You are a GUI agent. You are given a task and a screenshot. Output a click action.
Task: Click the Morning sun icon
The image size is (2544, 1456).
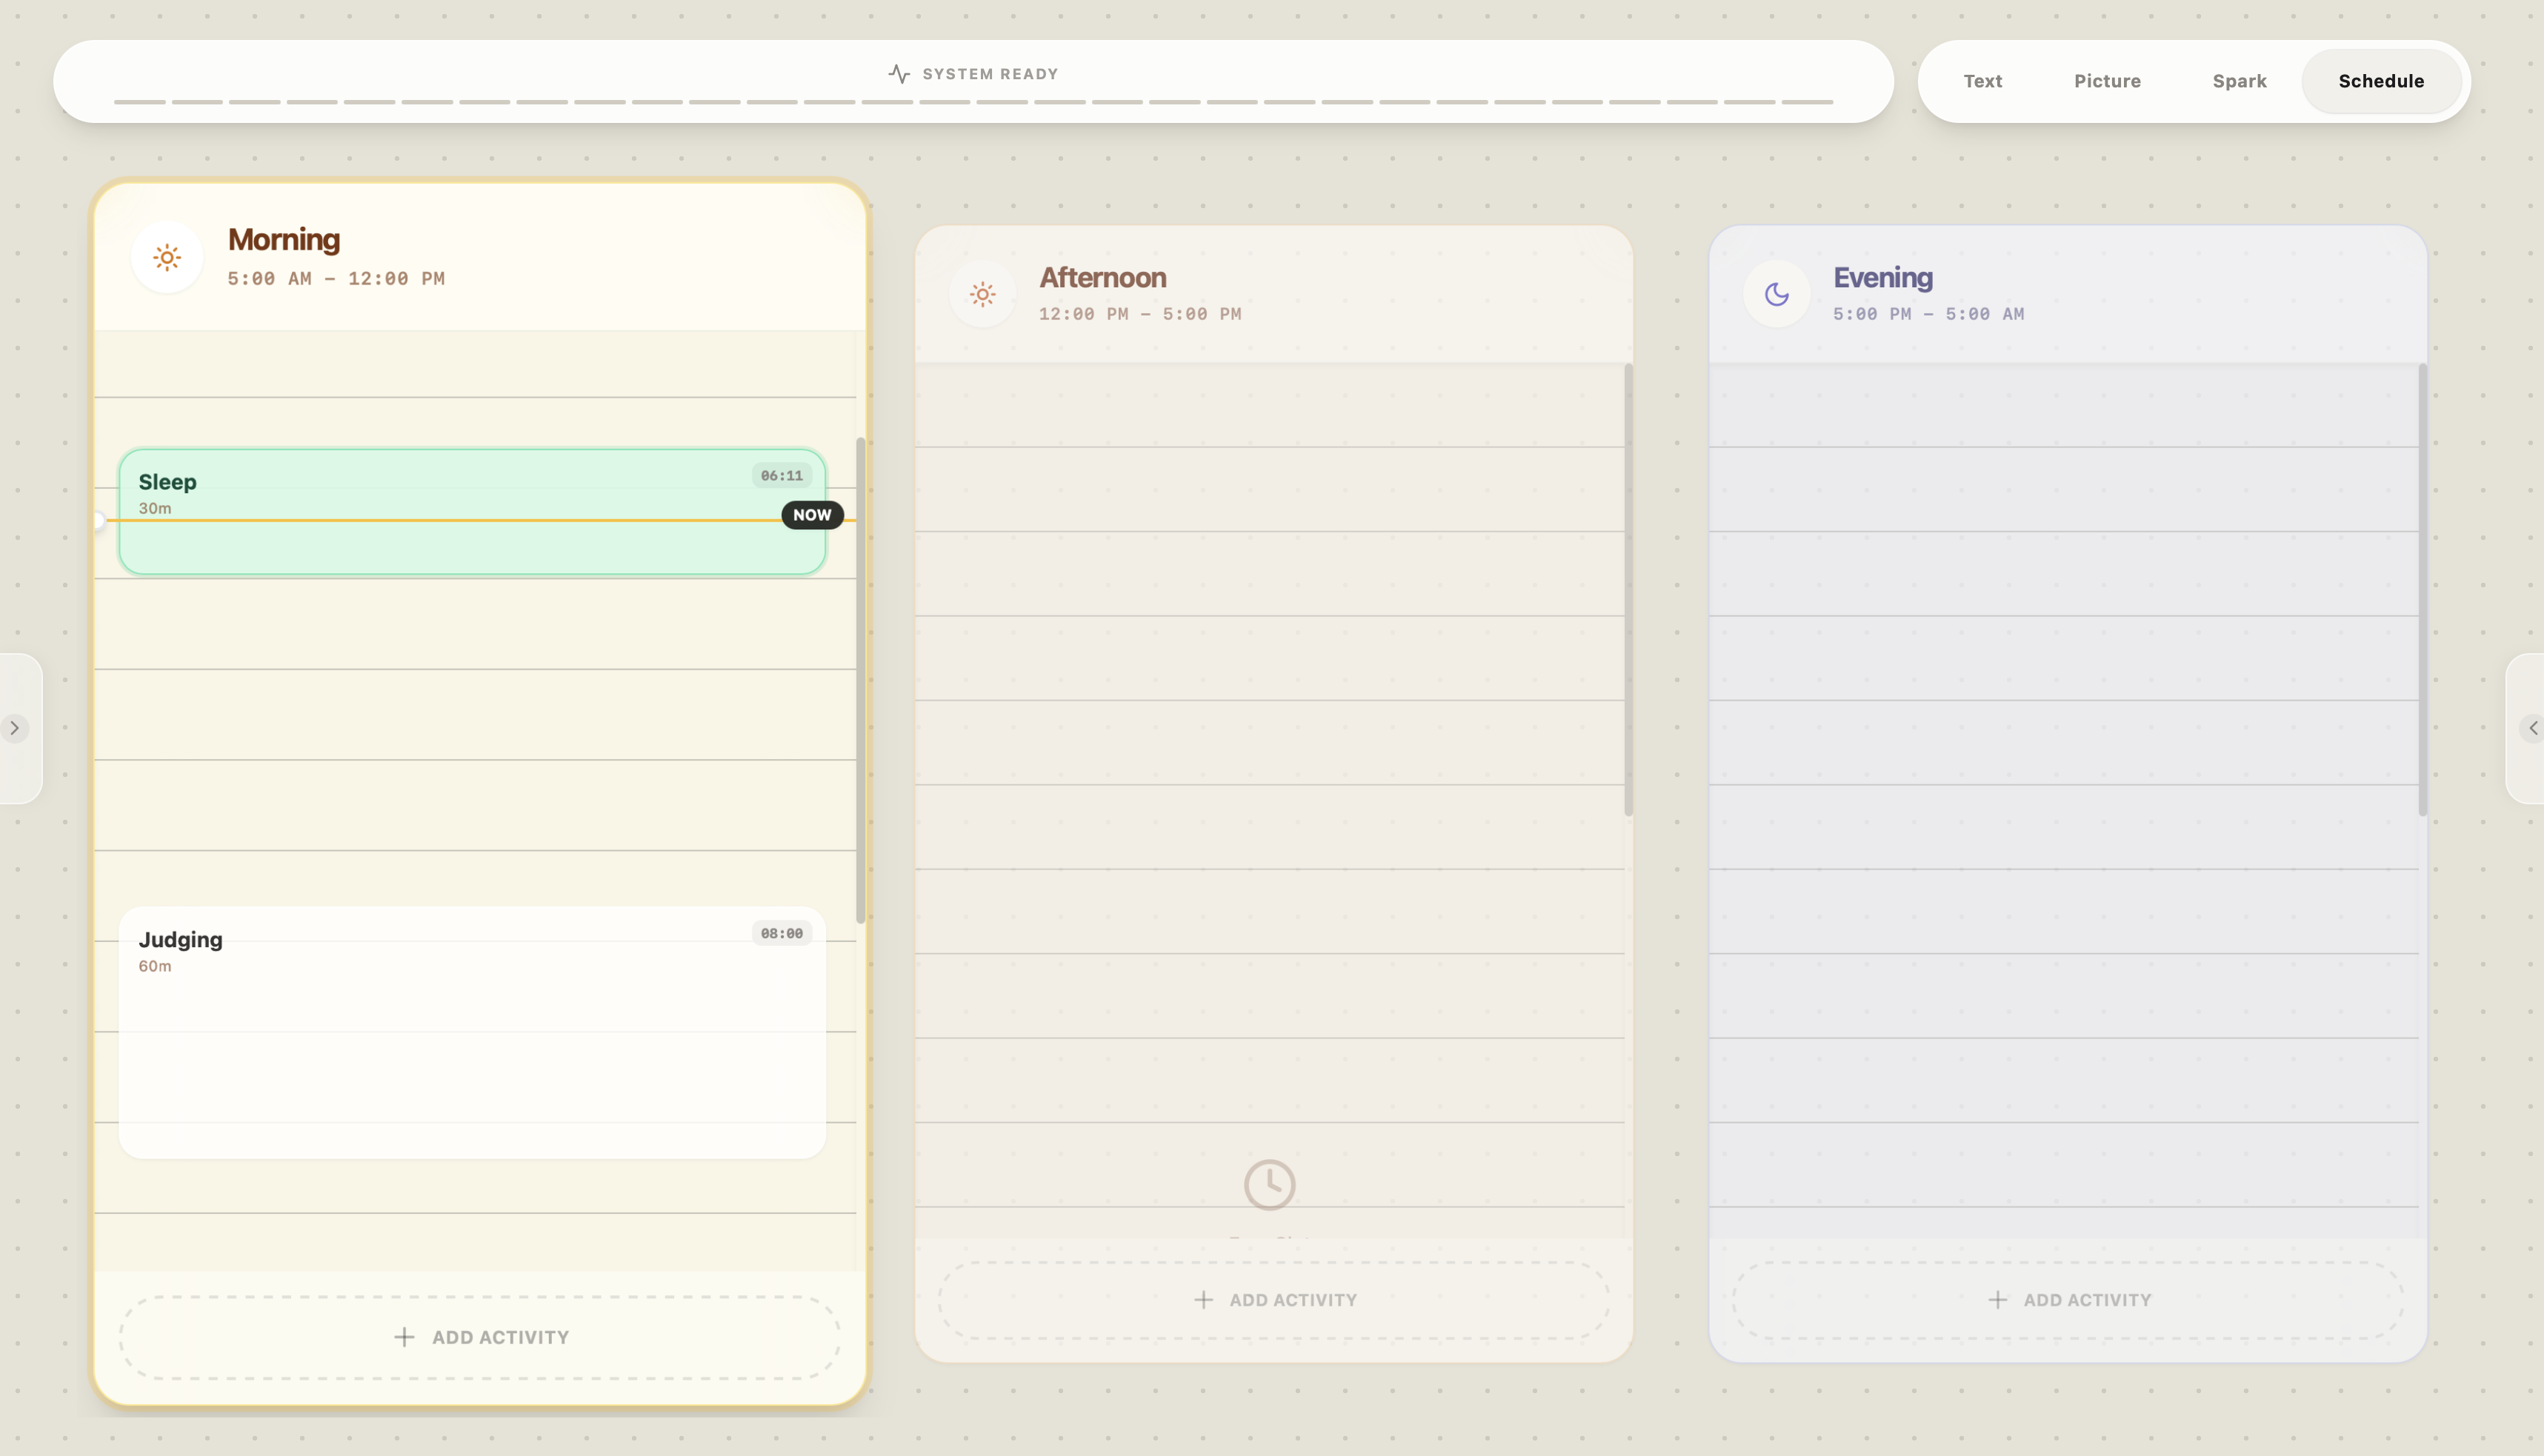tap(167, 258)
